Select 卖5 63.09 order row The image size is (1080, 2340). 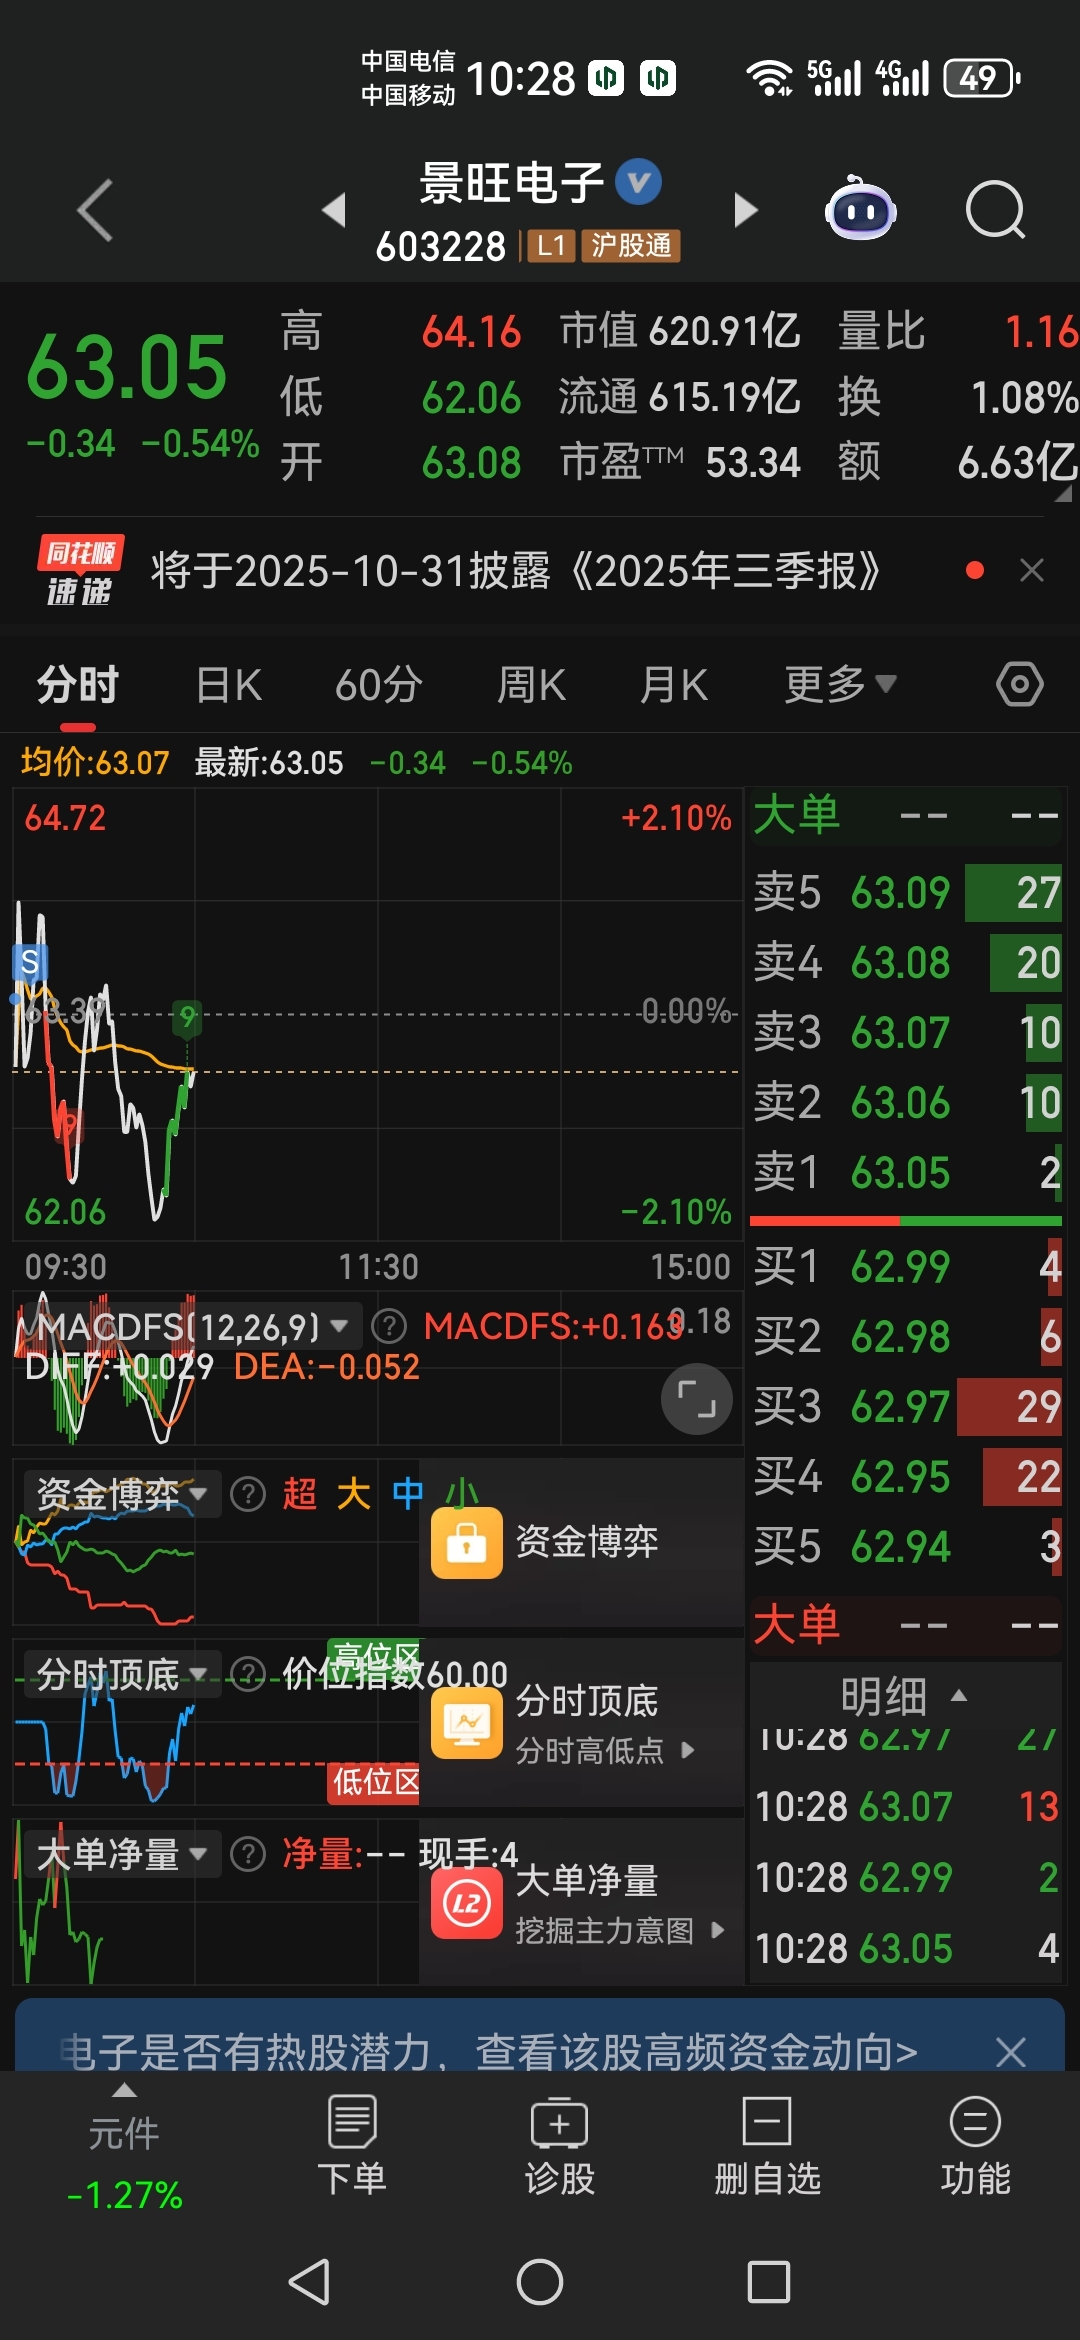point(906,893)
